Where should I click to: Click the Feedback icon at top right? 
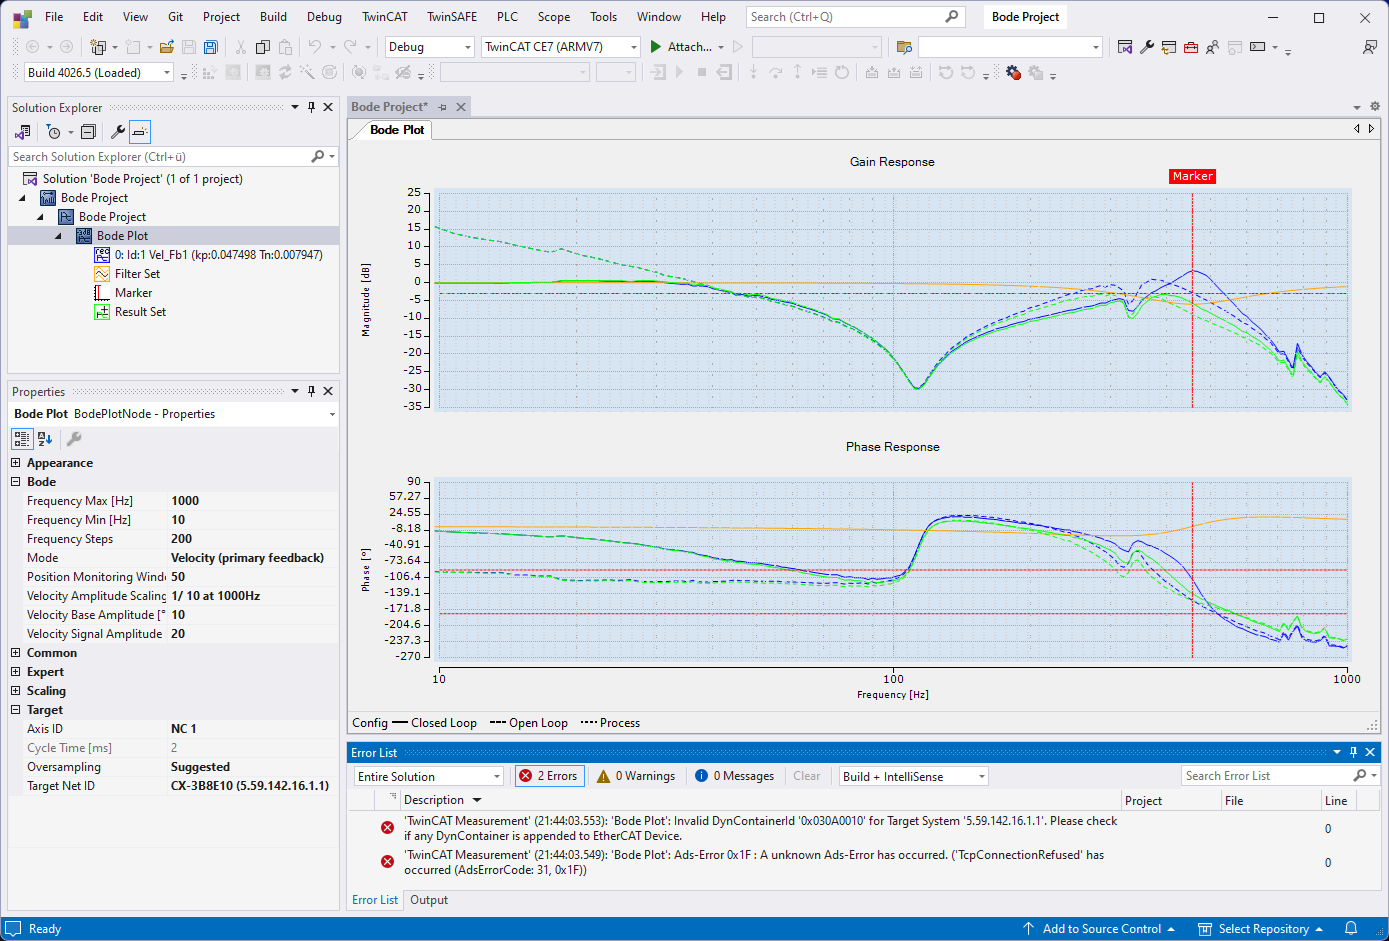(x=1369, y=47)
